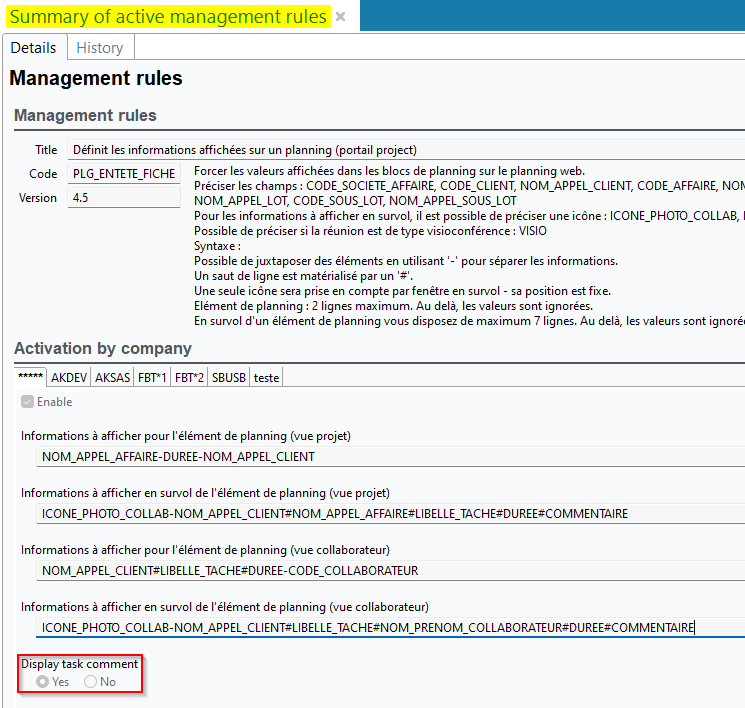Screen dimensions: 745x708
Task: Edit the collaborator view field with NOM_APPEL_CLIENT#LIBELLE_TACHE
Action: point(390,571)
